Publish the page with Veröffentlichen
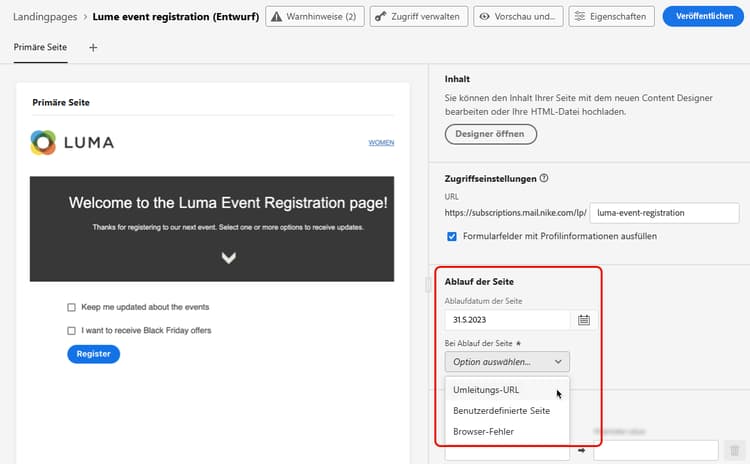 point(703,16)
